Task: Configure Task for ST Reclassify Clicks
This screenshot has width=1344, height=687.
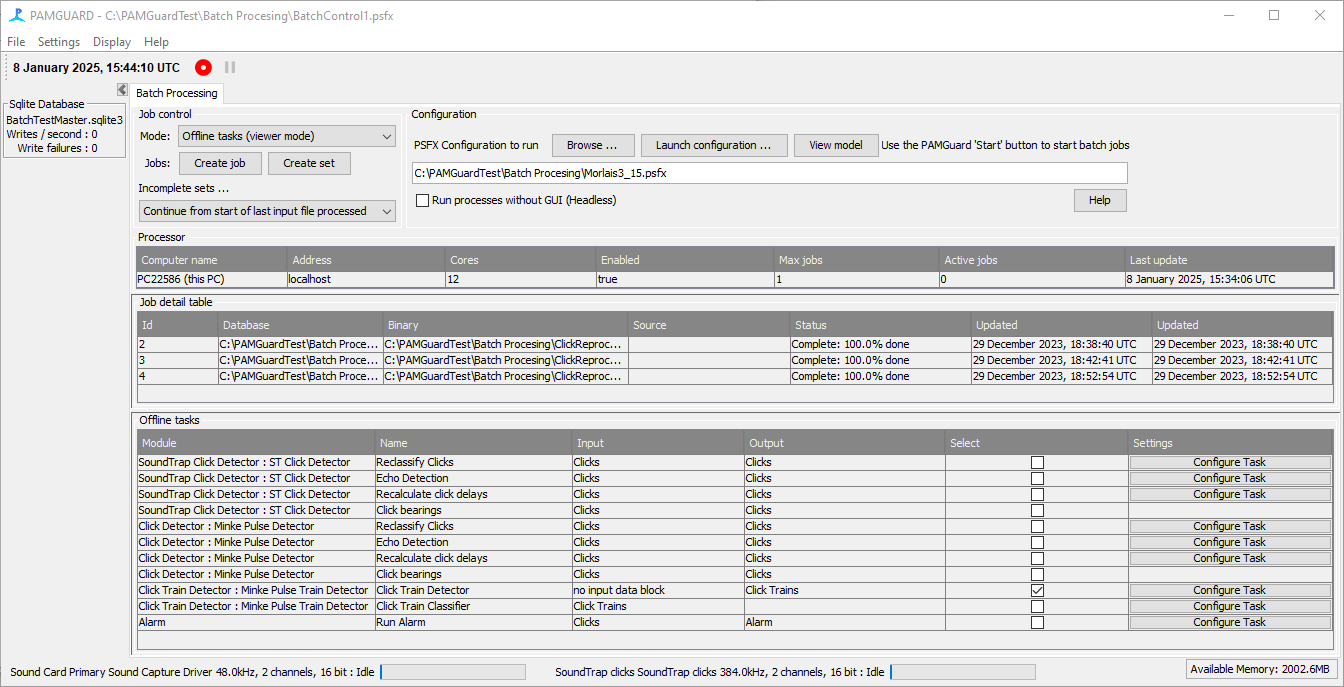Action: click(x=1230, y=462)
